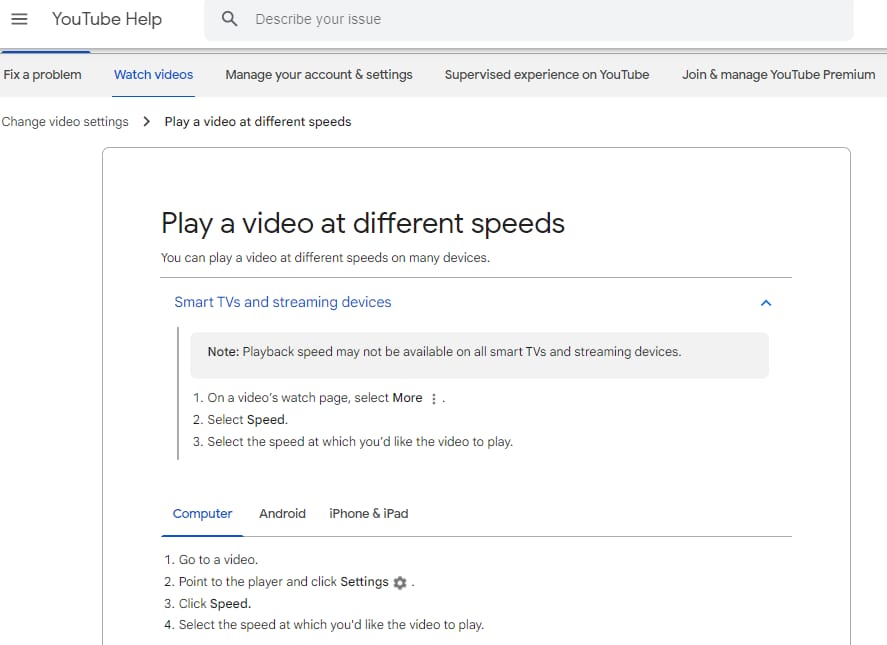Open Manage your account & settings tab
The height and width of the screenshot is (645, 887).
click(x=319, y=75)
